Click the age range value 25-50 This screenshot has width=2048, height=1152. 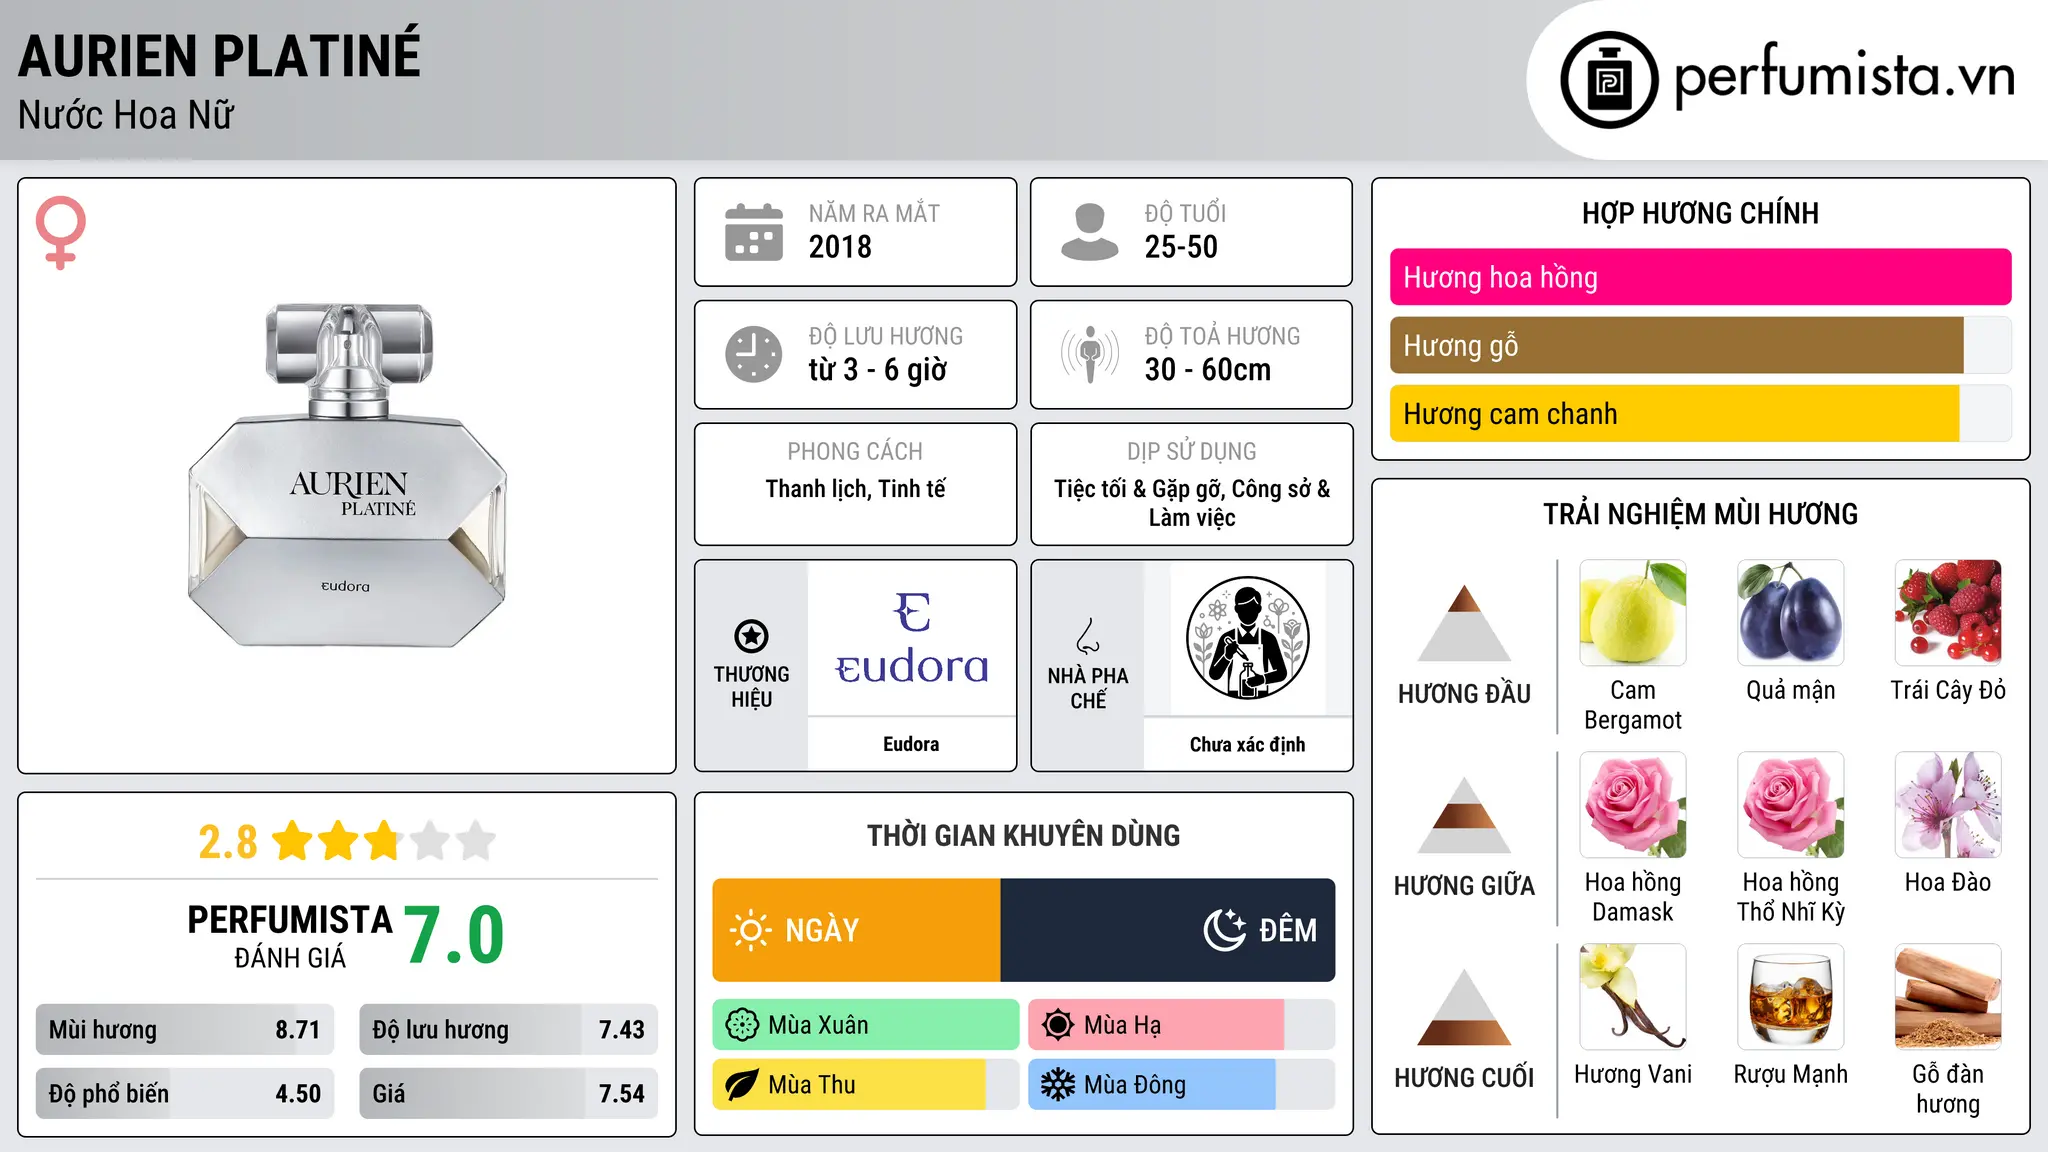(1181, 247)
